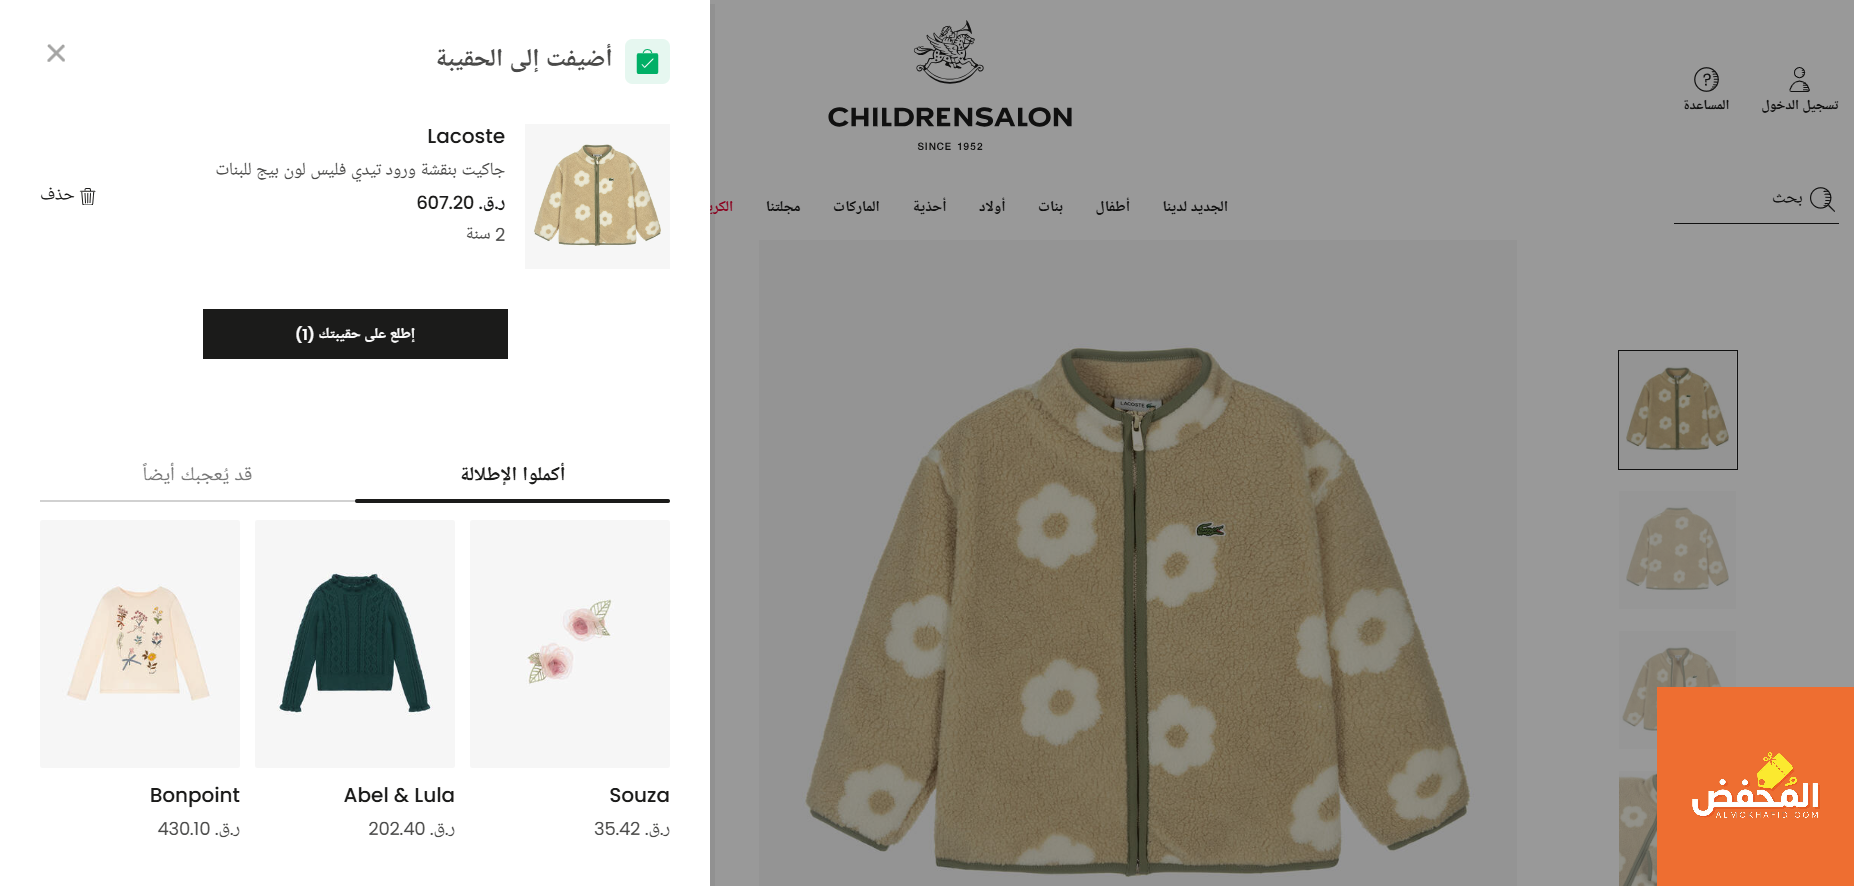Click the orange Almokhafid coupon badge
The image size is (1854, 886).
[1755, 786]
